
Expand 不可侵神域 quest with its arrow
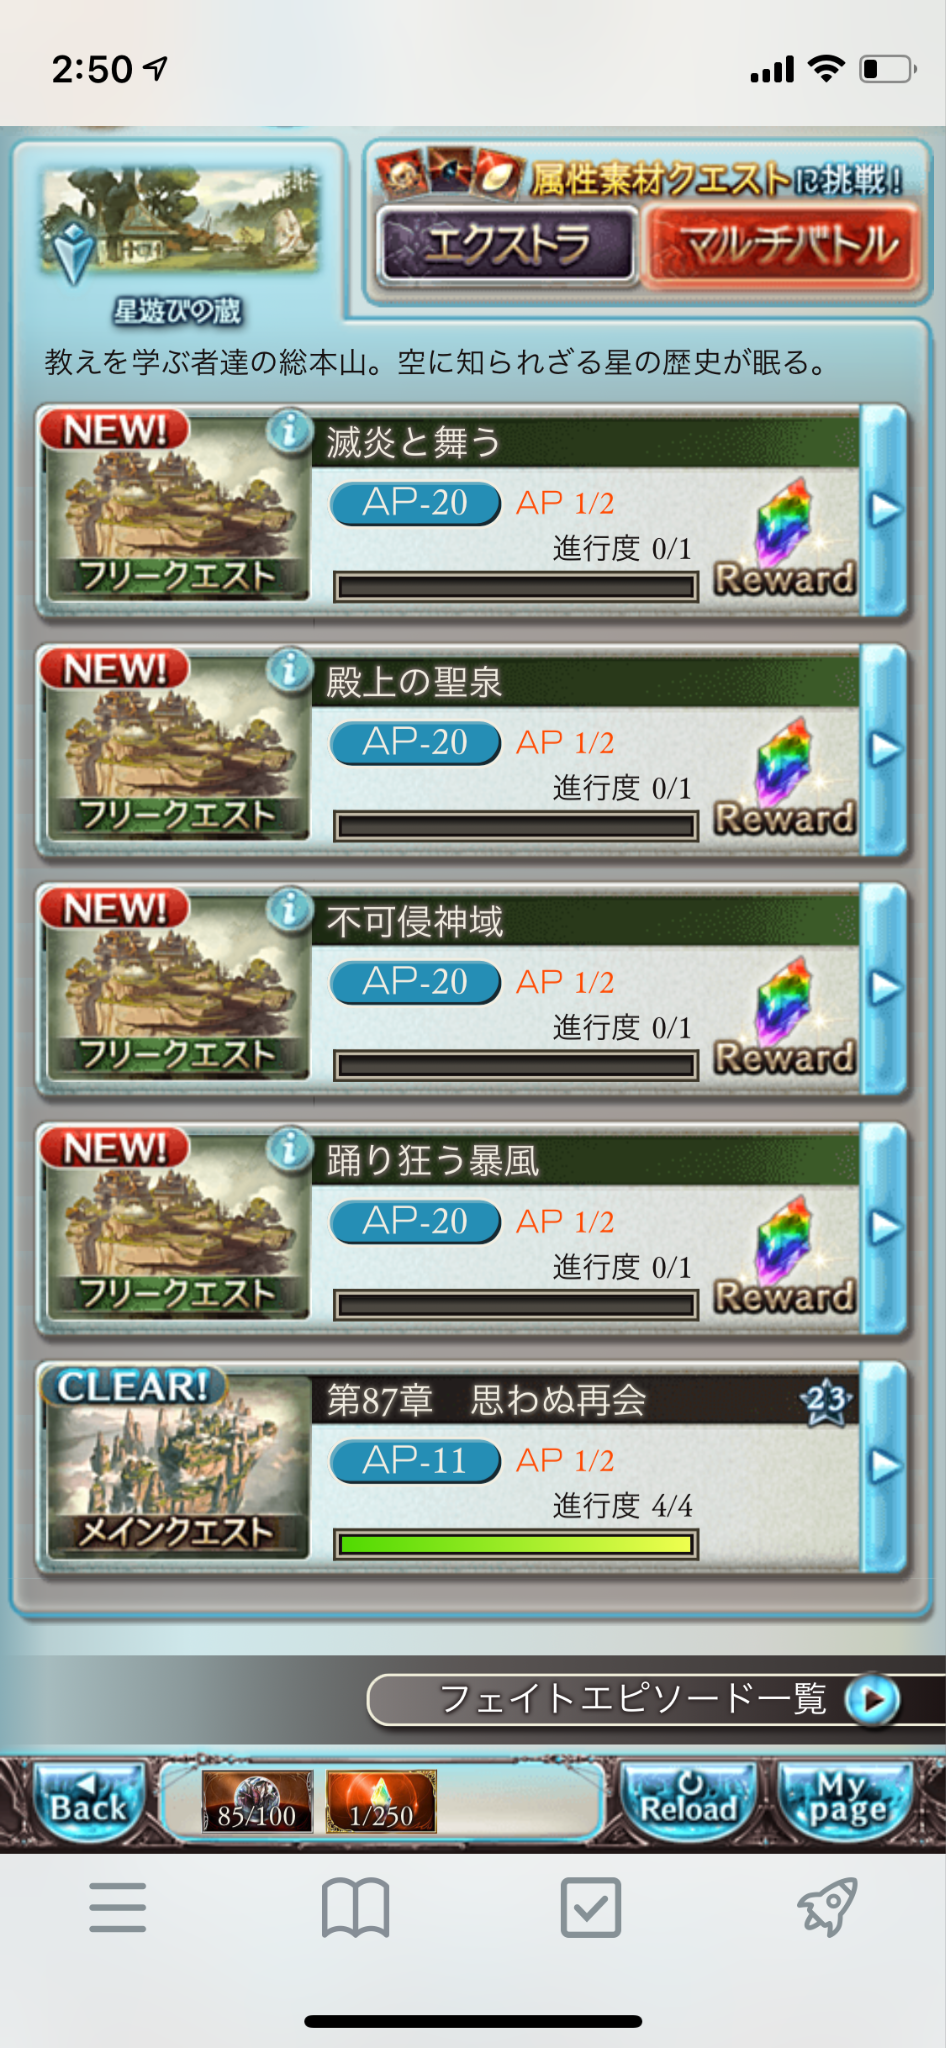884,988
